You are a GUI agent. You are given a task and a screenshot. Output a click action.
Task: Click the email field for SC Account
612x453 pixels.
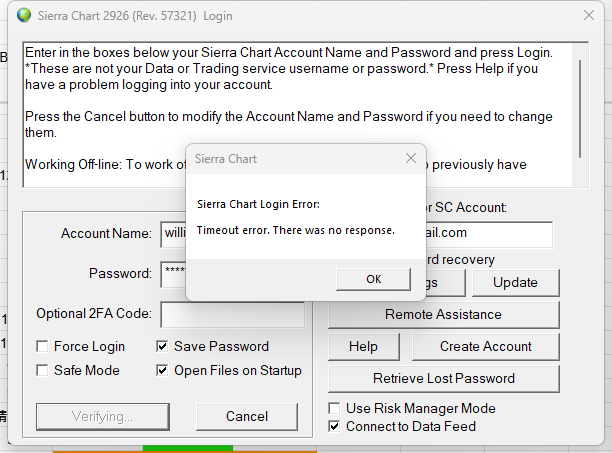click(x=489, y=234)
